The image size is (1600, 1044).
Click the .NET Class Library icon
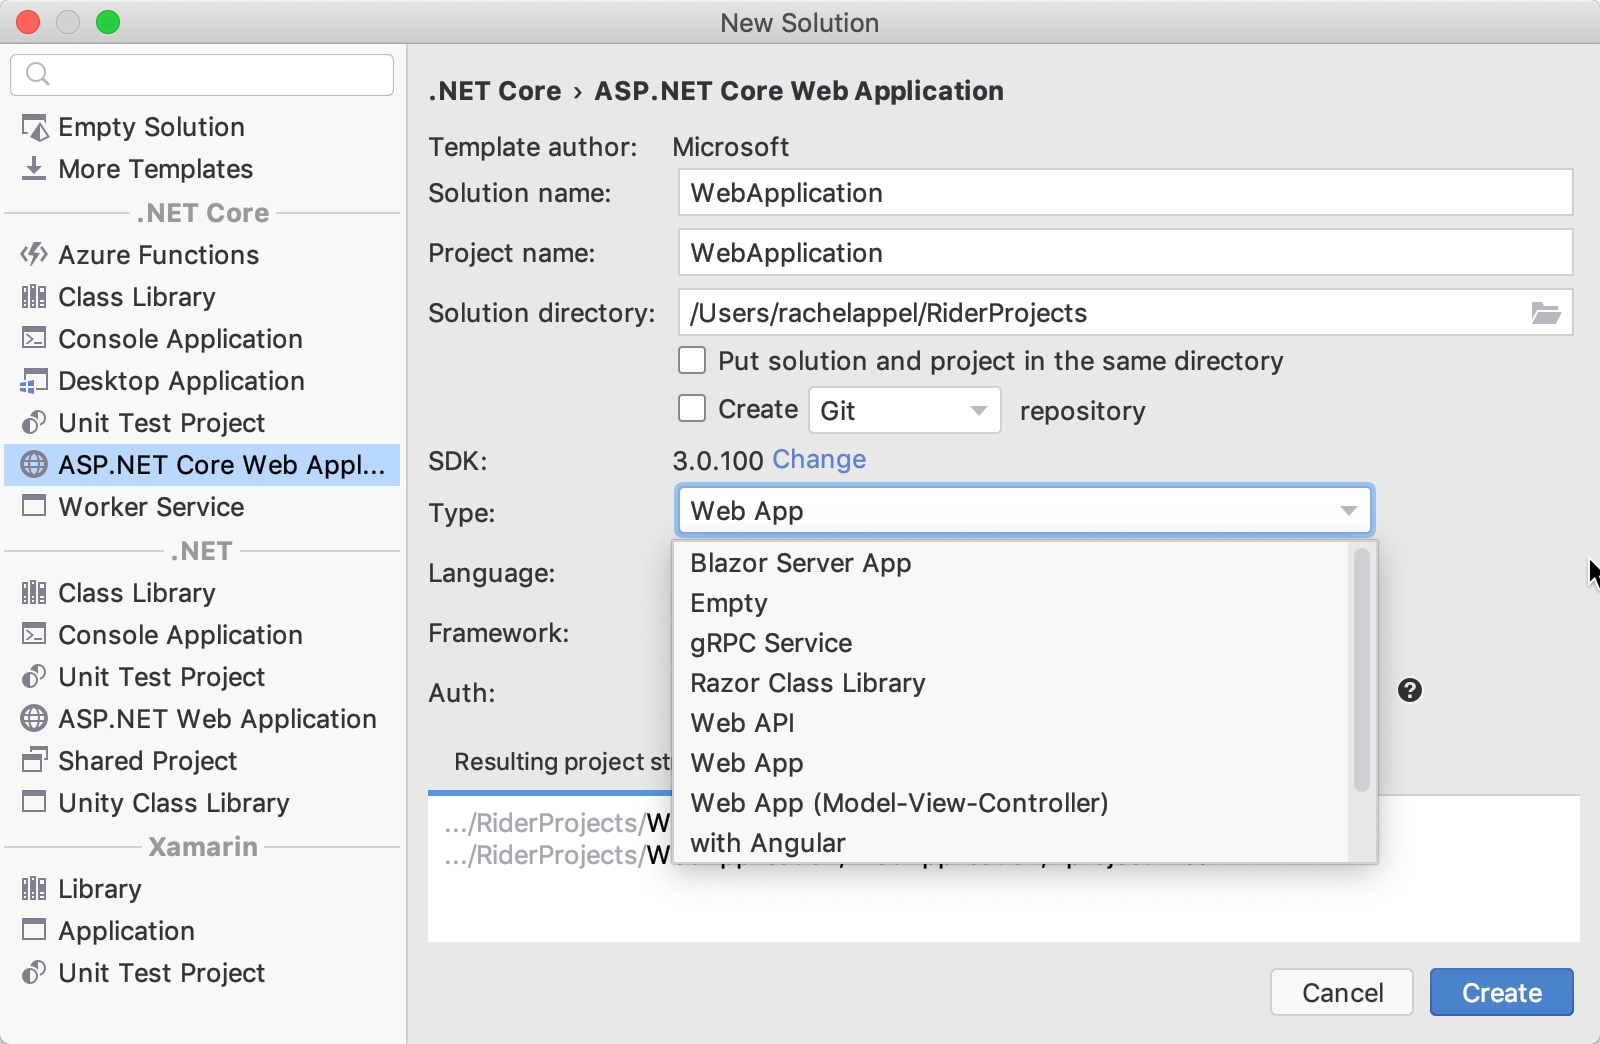pos(34,592)
